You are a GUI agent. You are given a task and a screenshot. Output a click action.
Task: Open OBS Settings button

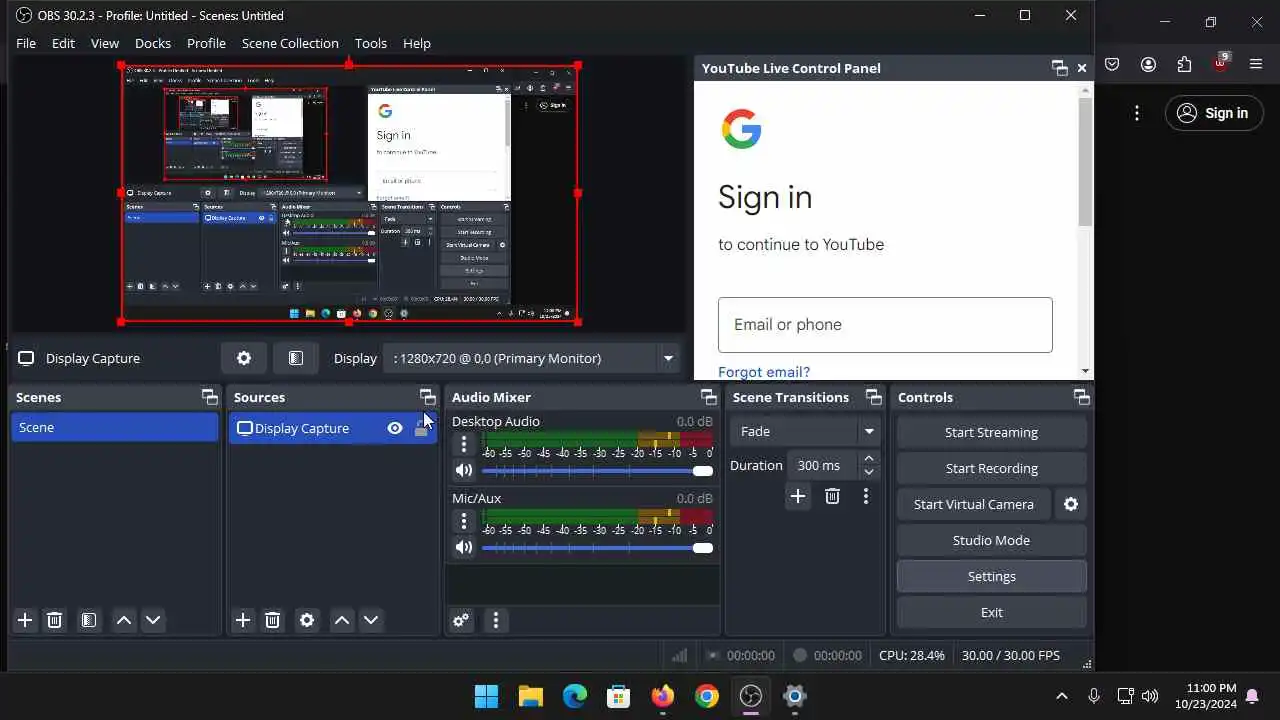click(x=991, y=576)
